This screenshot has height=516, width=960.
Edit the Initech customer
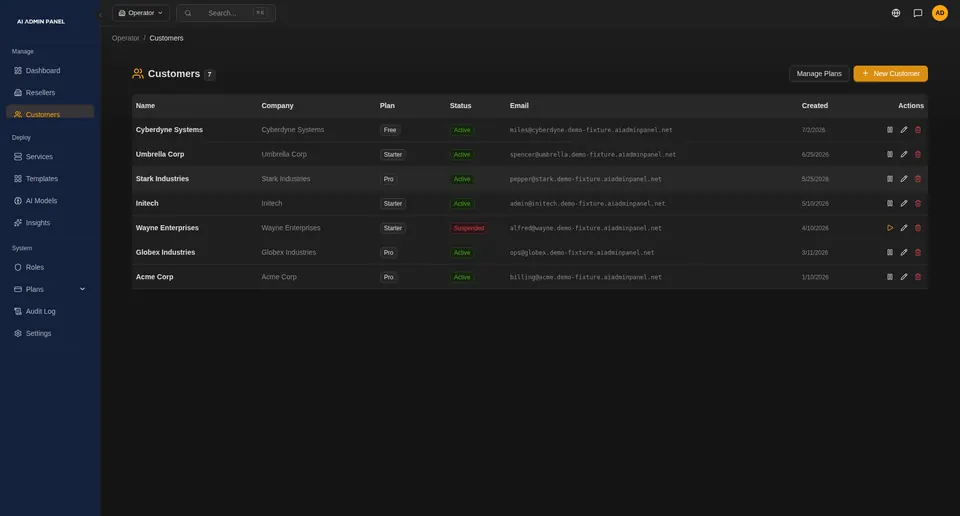pyautogui.click(x=904, y=203)
